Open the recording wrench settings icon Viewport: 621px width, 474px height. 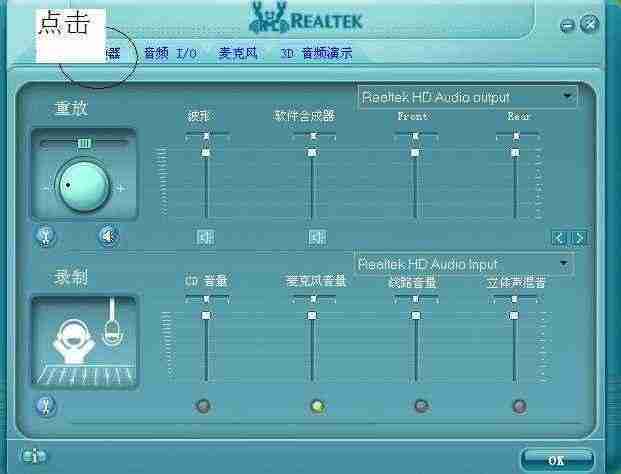click(46, 406)
